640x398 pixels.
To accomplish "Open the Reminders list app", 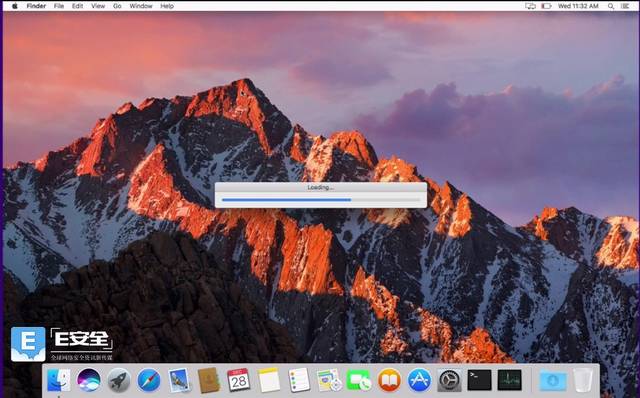I will [299, 380].
